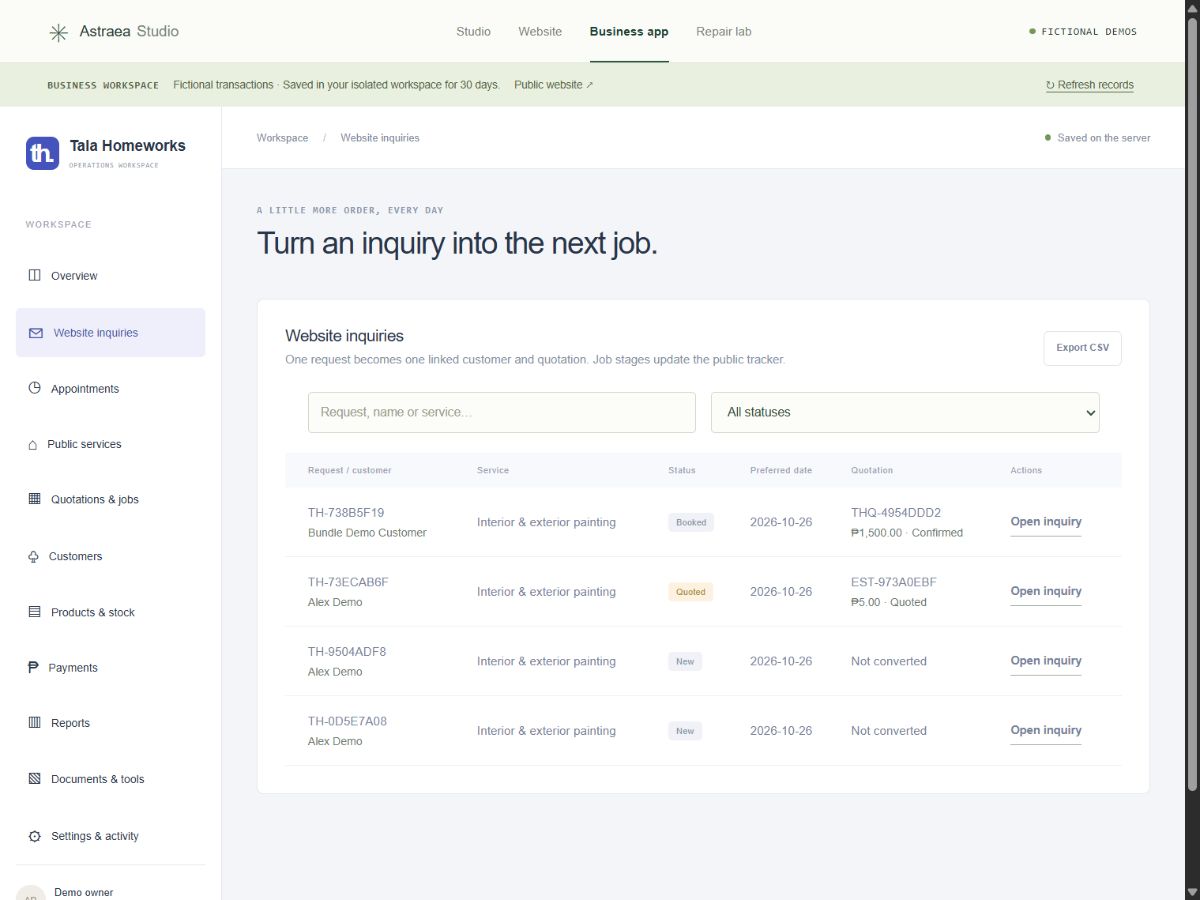Click the Tala Homeworks logo icon
The image size is (1200, 900).
coord(43,153)
